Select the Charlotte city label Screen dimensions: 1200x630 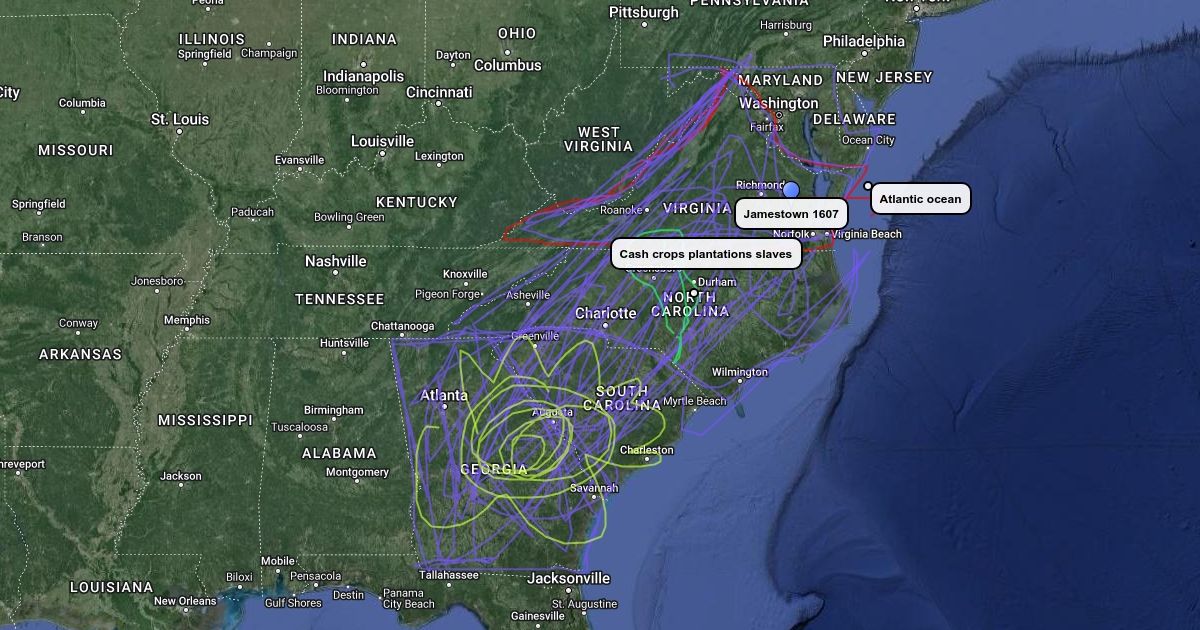click(606, 313)
